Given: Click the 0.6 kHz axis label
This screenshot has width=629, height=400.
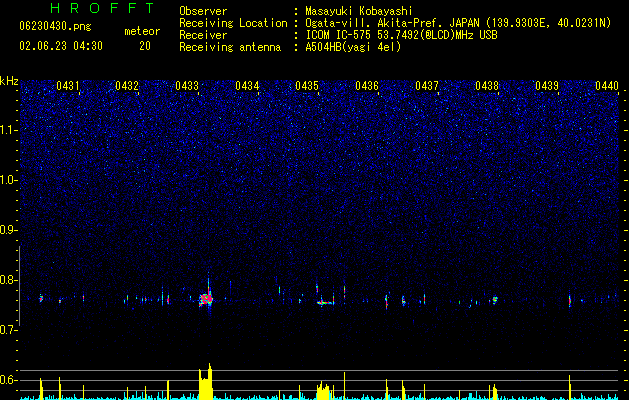Looking at the screenshot, I should (9, 380).
